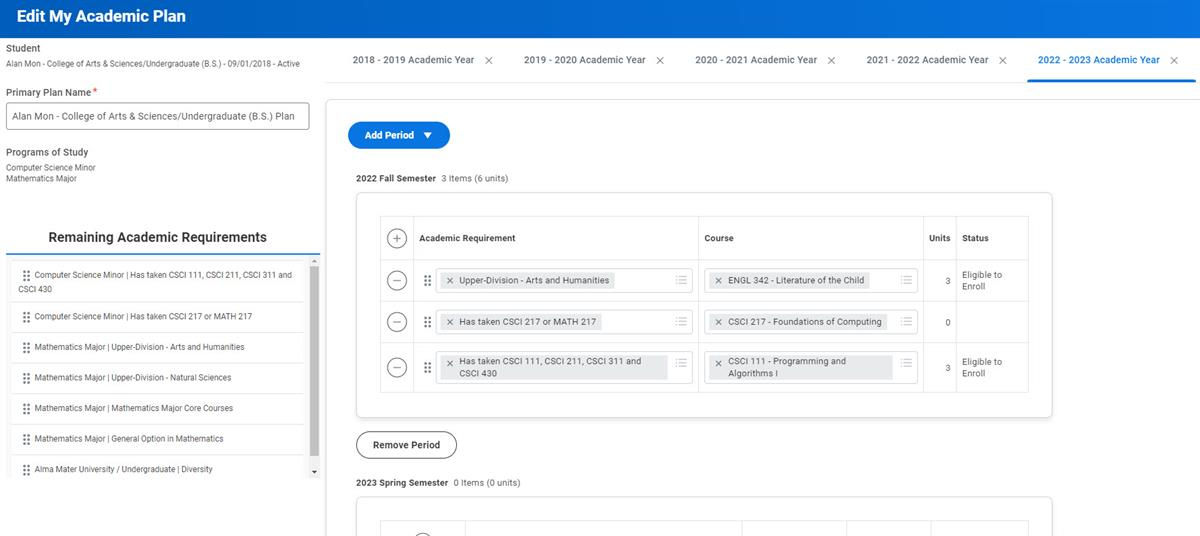Select the 2022 - 2023 Academic Year tab
The image size is (1200, 536).
[1099, 60]
